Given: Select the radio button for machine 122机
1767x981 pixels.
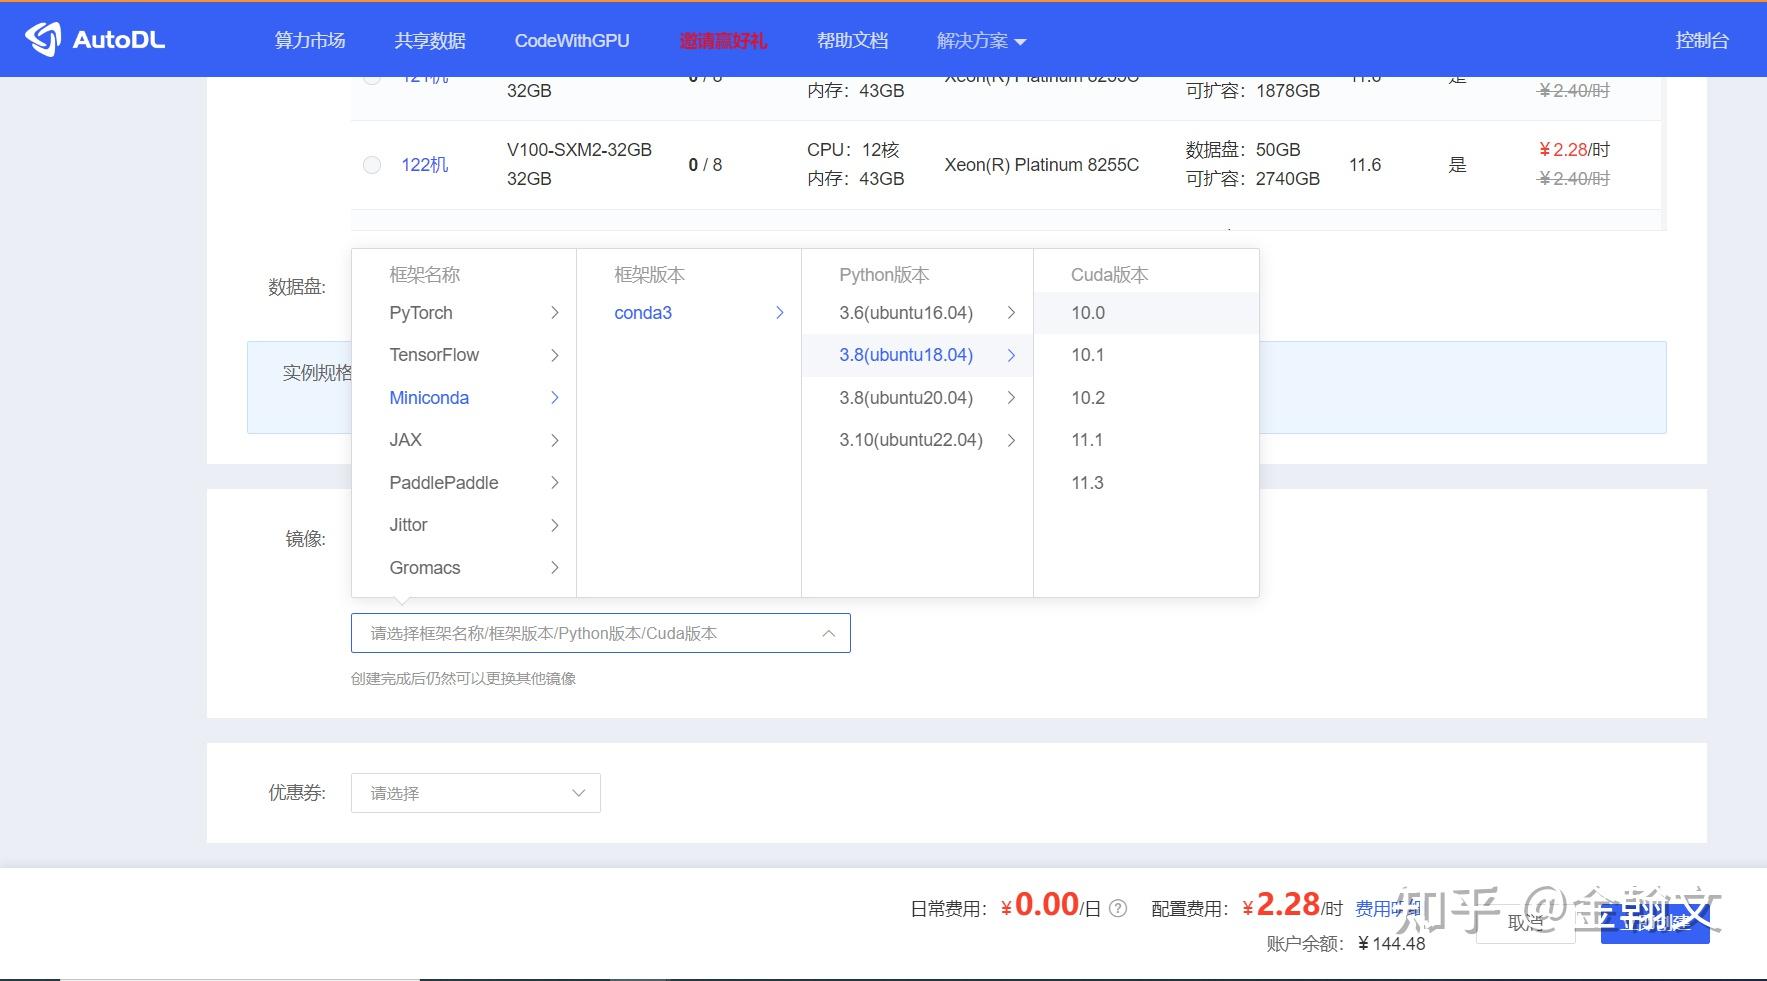Looking at the screenshot, I should click(371, 165).
